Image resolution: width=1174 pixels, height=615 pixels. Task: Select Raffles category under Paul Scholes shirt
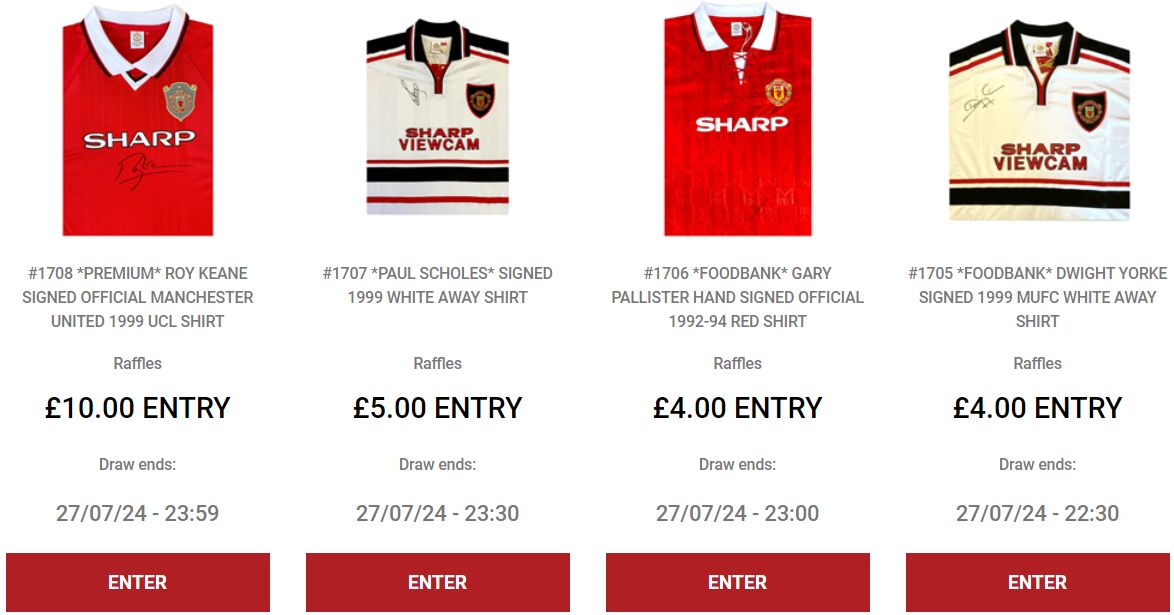pos(438,363)
